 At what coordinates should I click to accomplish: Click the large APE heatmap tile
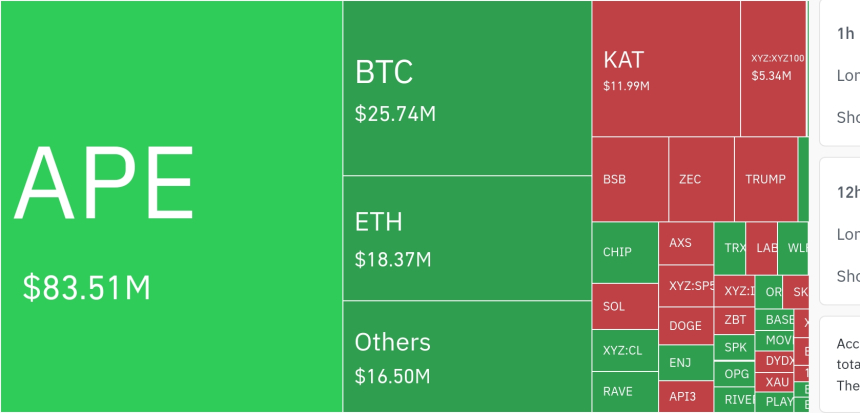click(x=170, y=206)
